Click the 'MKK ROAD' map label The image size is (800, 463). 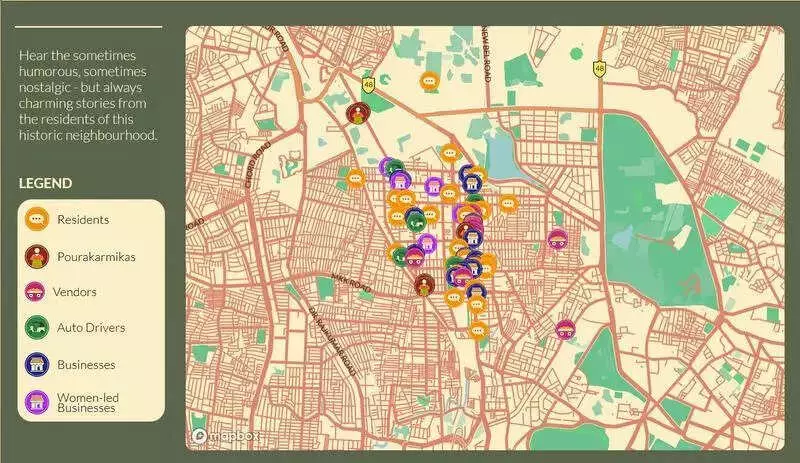point(352,283)
